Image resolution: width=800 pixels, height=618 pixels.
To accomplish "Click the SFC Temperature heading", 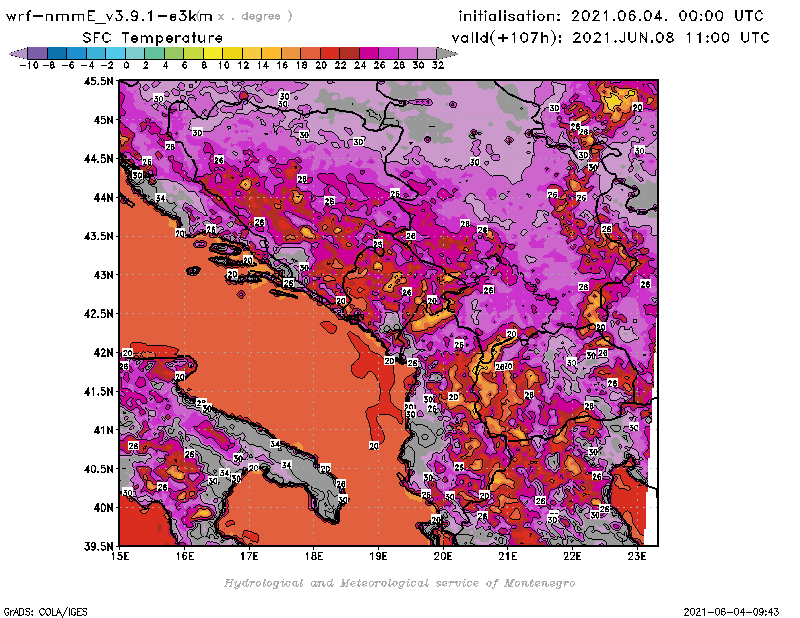I will coord(153,38).
